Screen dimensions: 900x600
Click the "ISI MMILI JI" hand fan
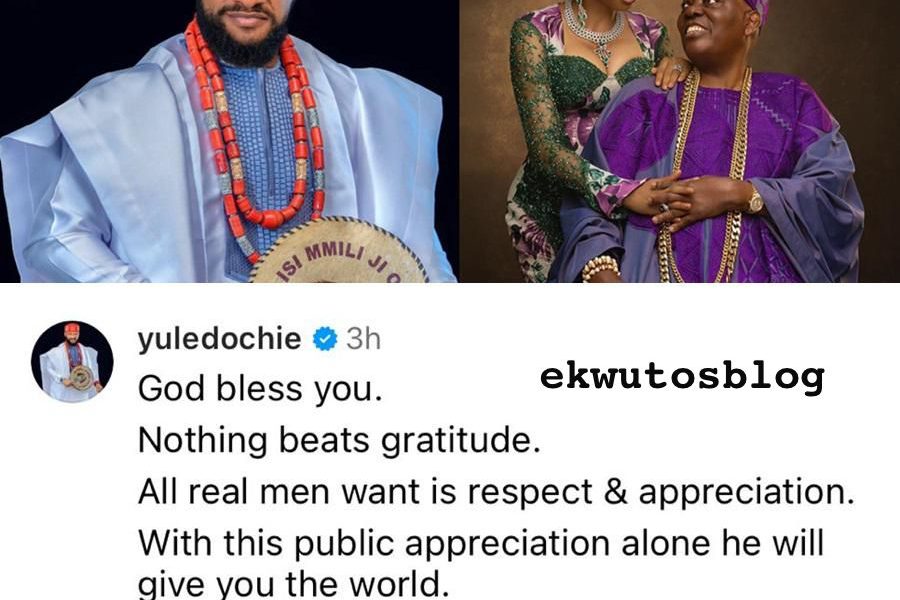340,251
